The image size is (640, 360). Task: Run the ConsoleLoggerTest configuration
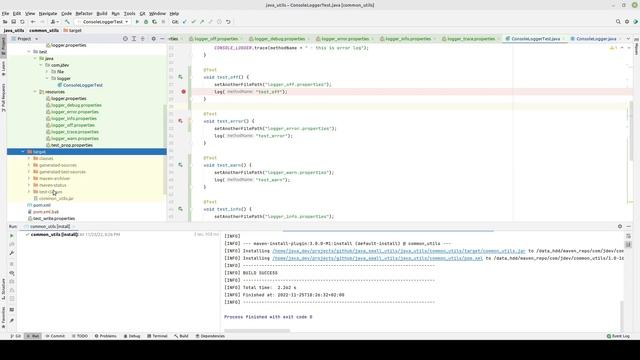coord(137,22)
